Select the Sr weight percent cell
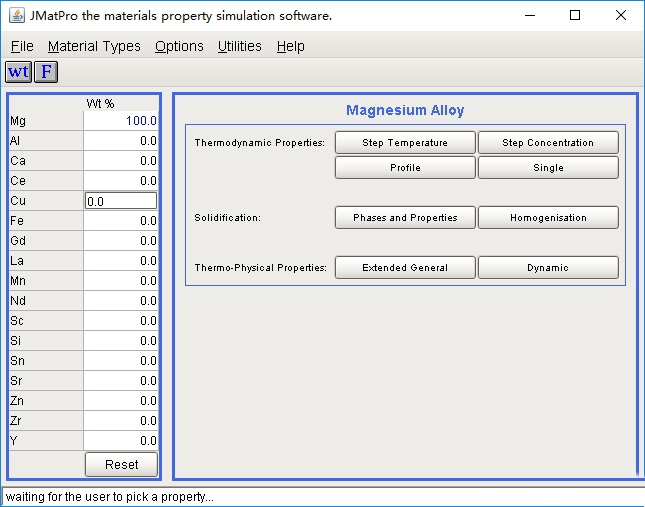The width and height of the screenshot is (645, 507). [121, 381]
